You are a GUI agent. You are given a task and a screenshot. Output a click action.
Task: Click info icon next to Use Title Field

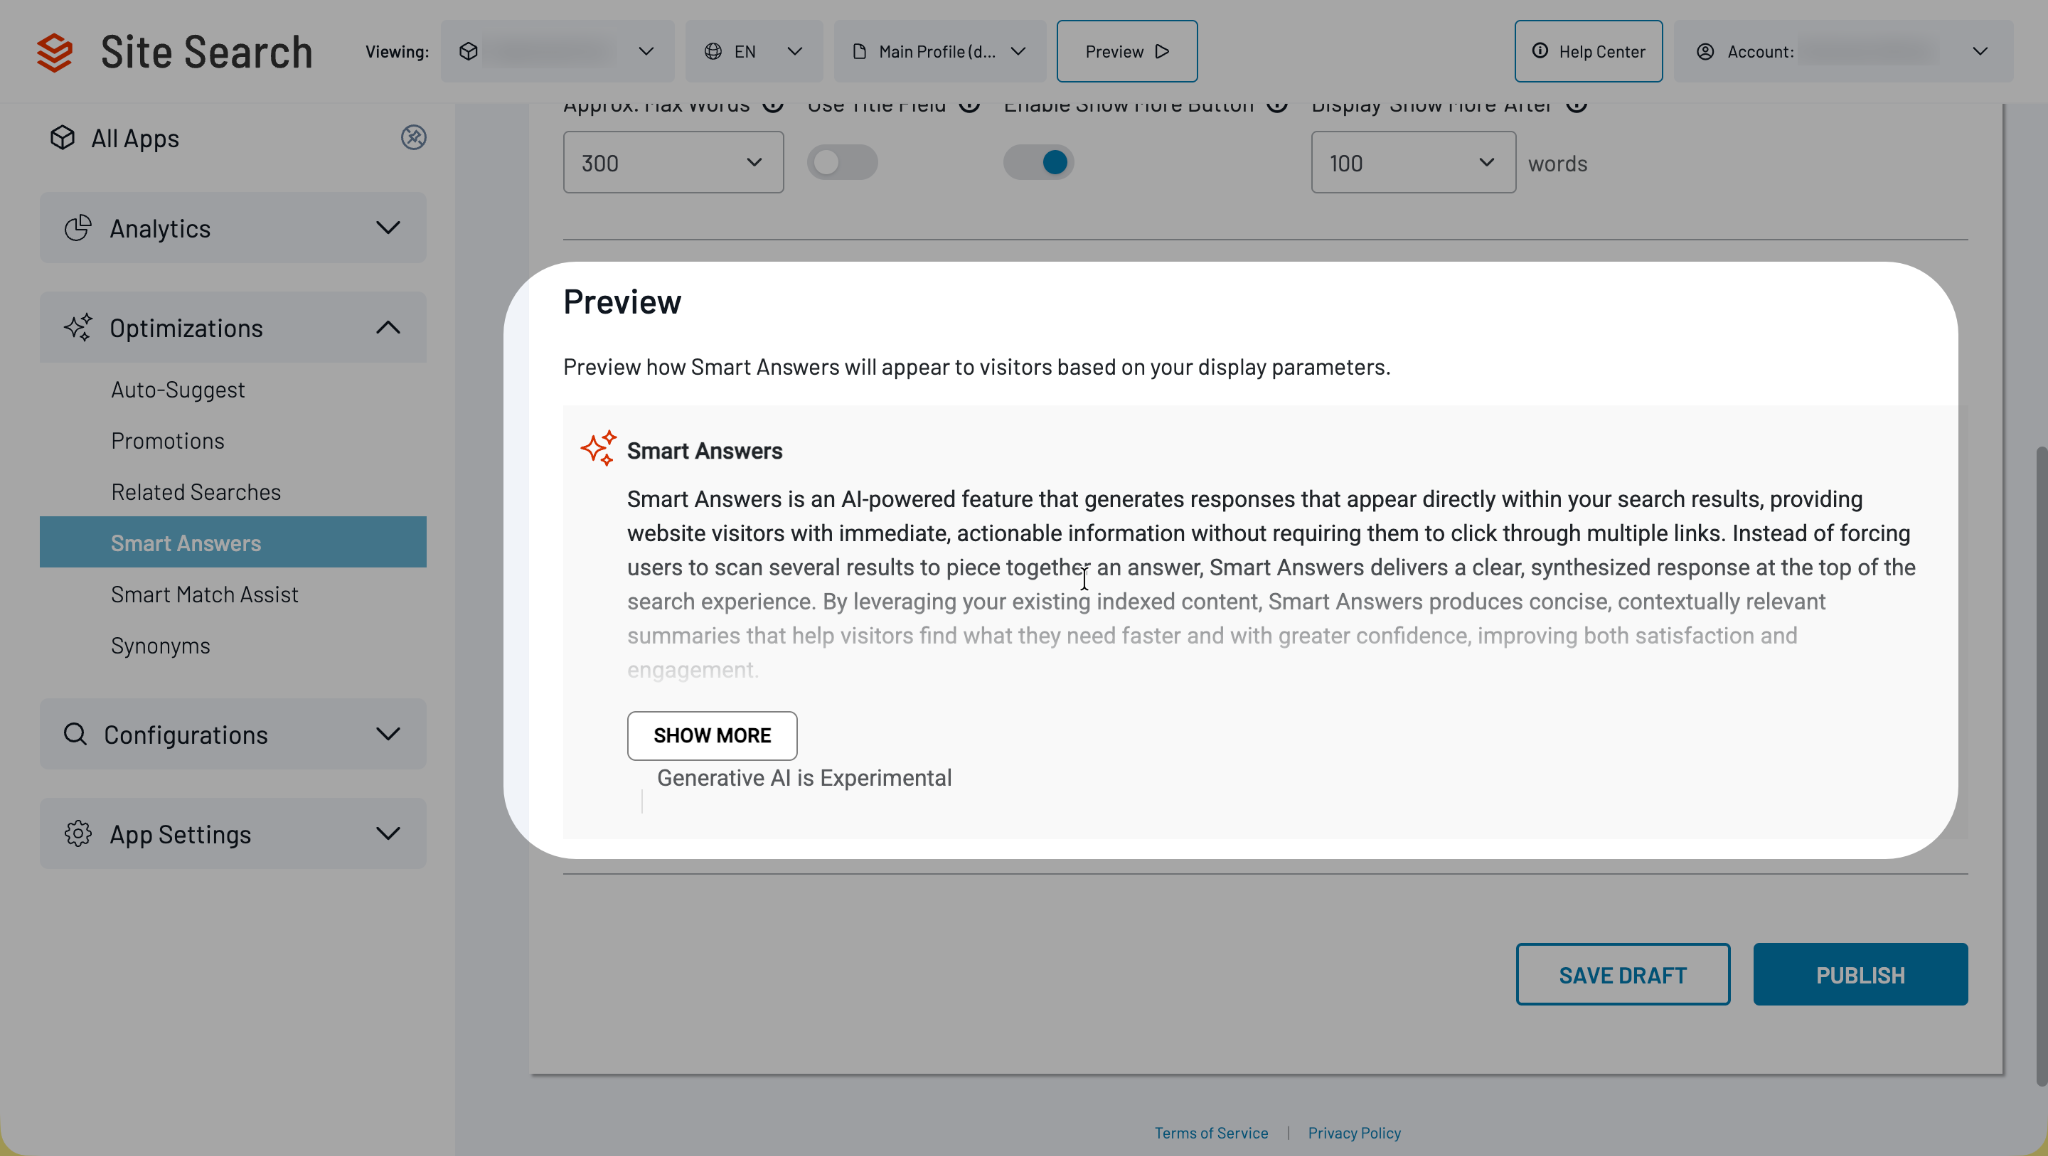coord(969,105)
